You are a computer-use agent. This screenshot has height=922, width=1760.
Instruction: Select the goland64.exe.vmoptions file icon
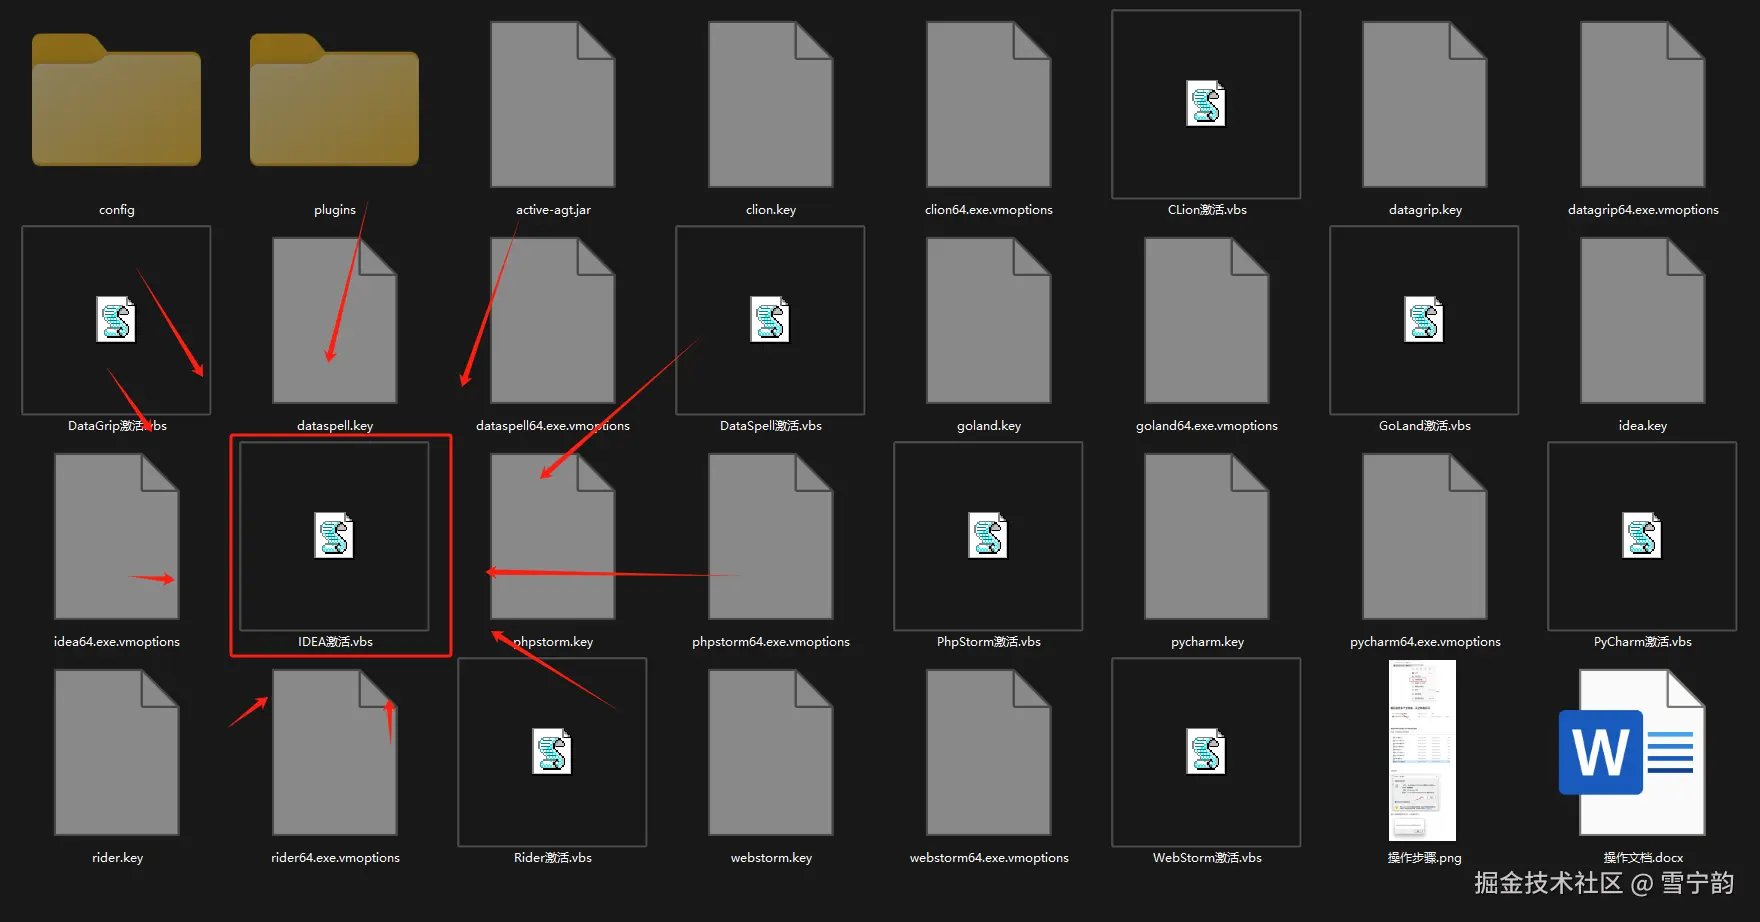tap(1207, 320)
